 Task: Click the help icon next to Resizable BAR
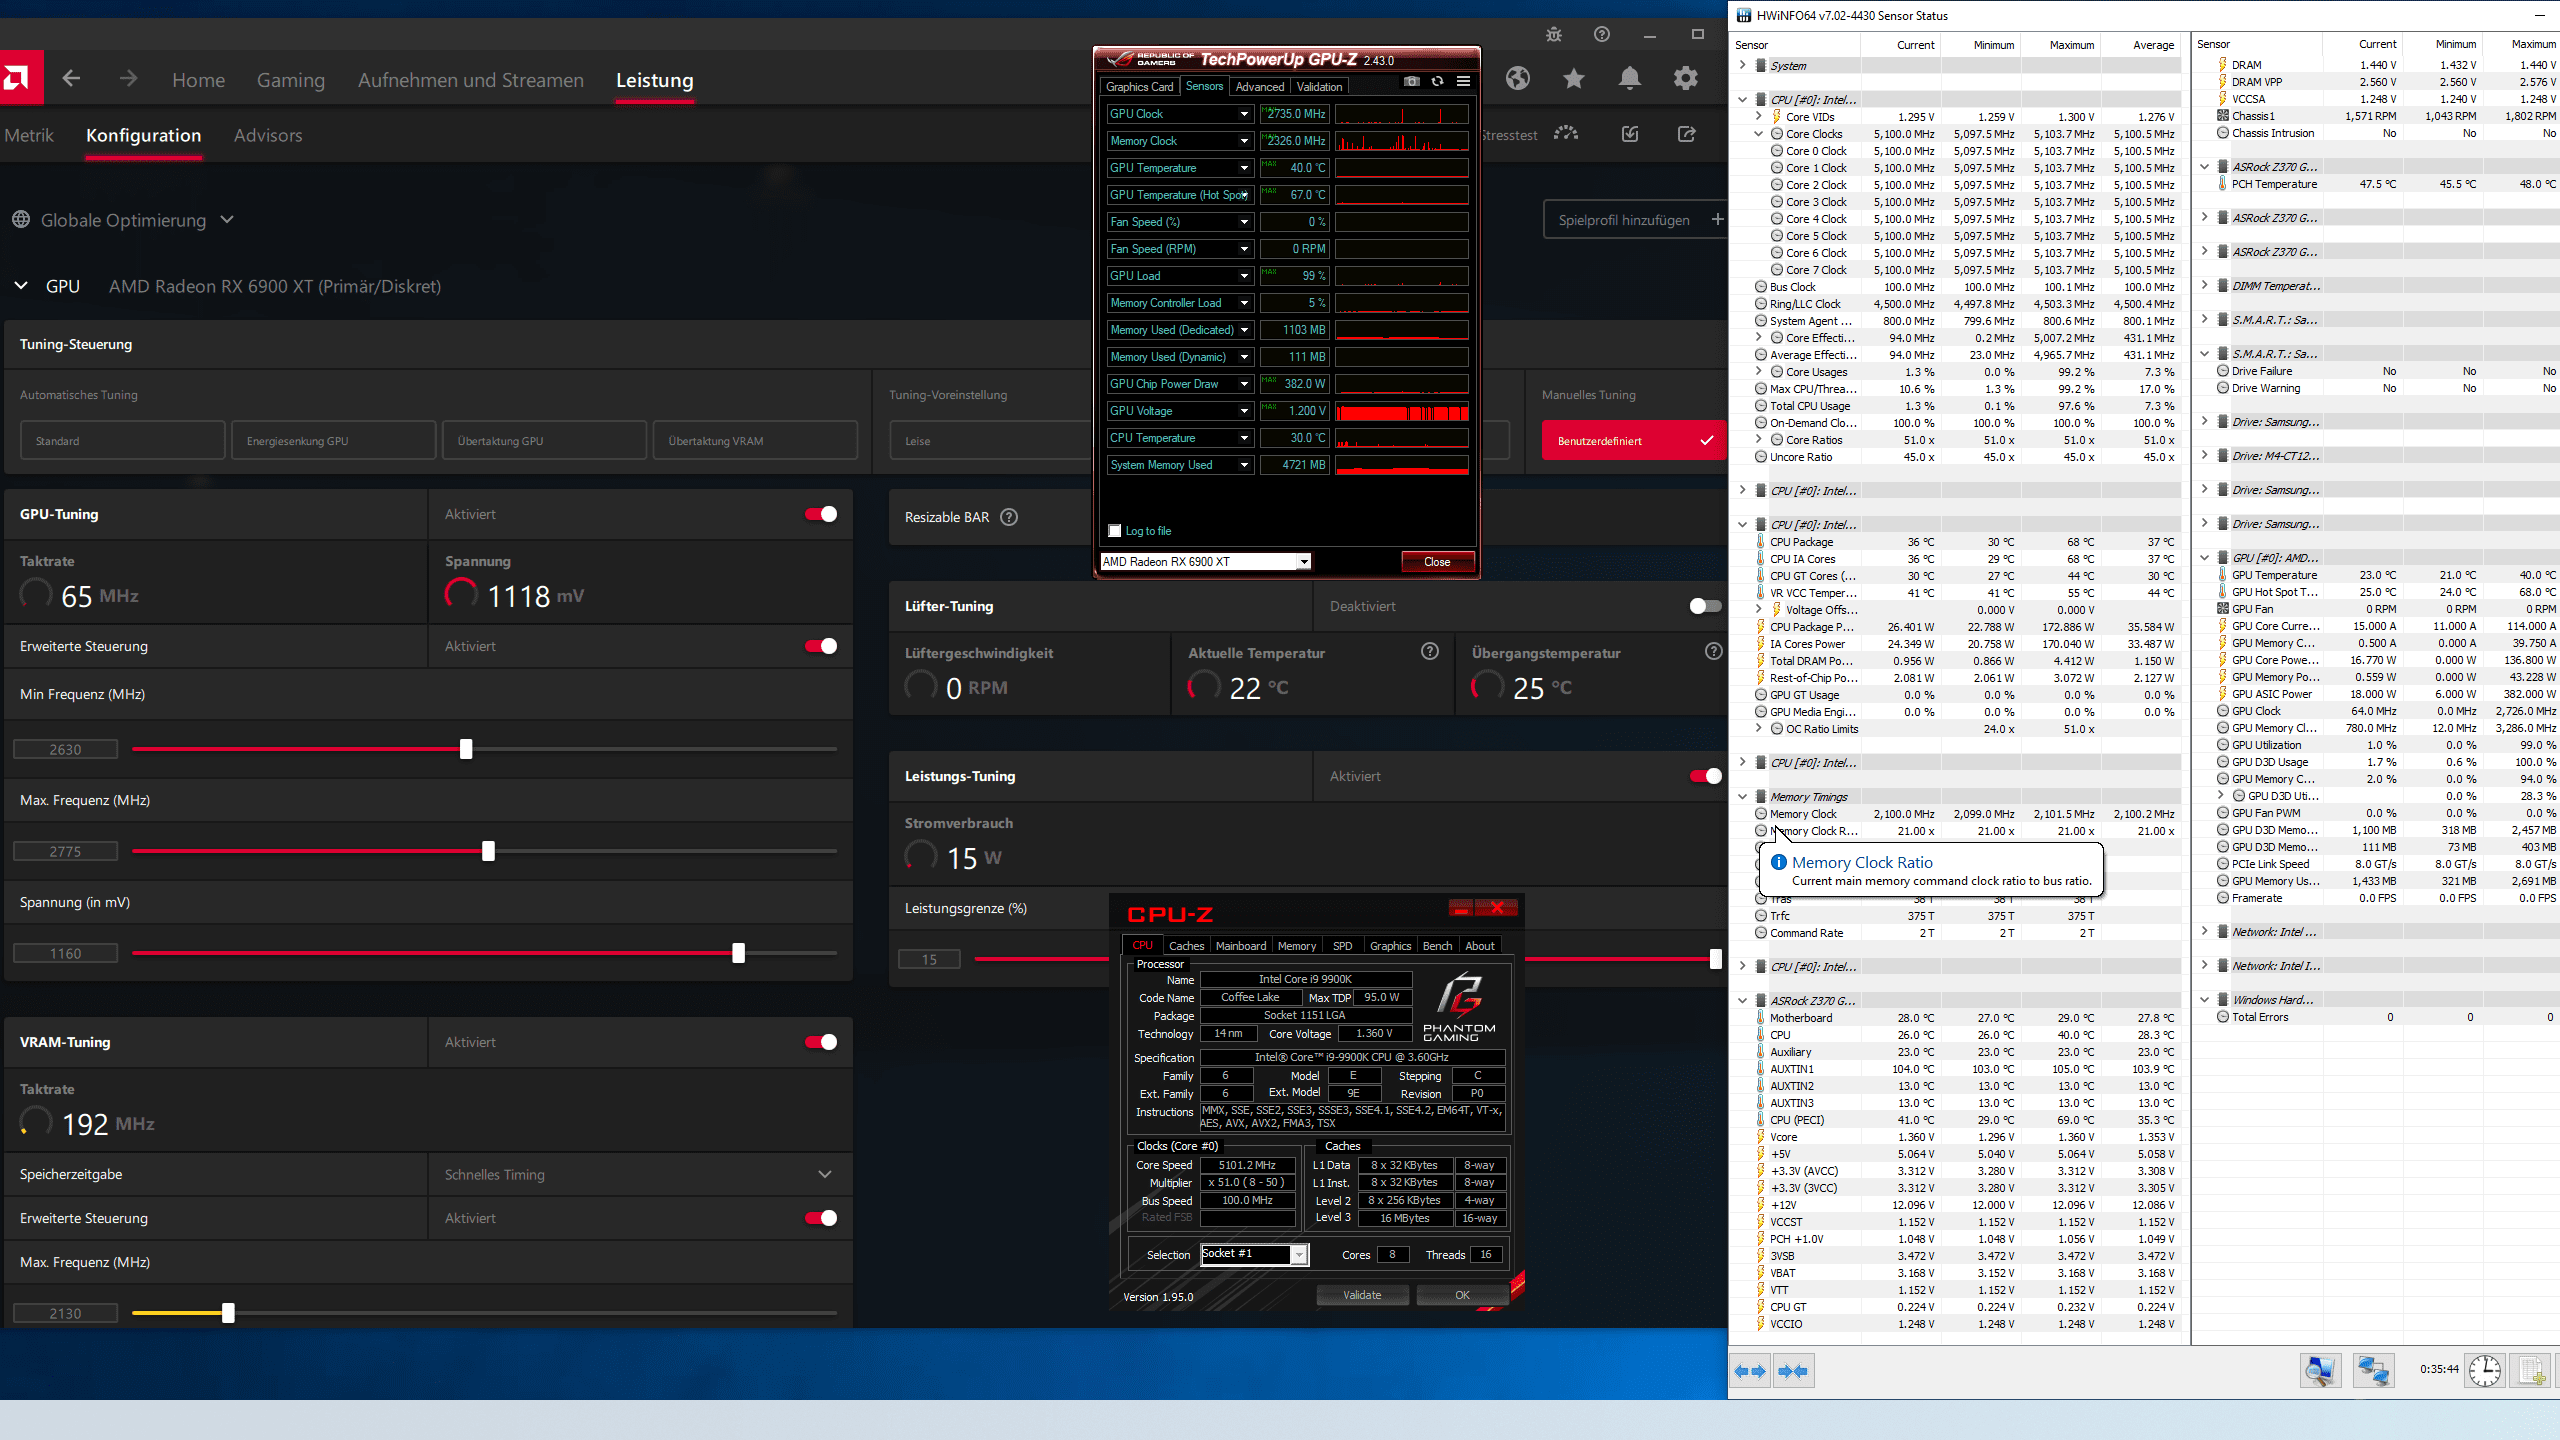coord(1009,517)
